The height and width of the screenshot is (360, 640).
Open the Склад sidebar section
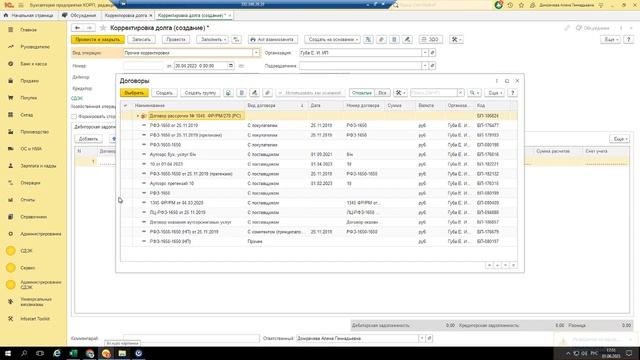point(27,115)
